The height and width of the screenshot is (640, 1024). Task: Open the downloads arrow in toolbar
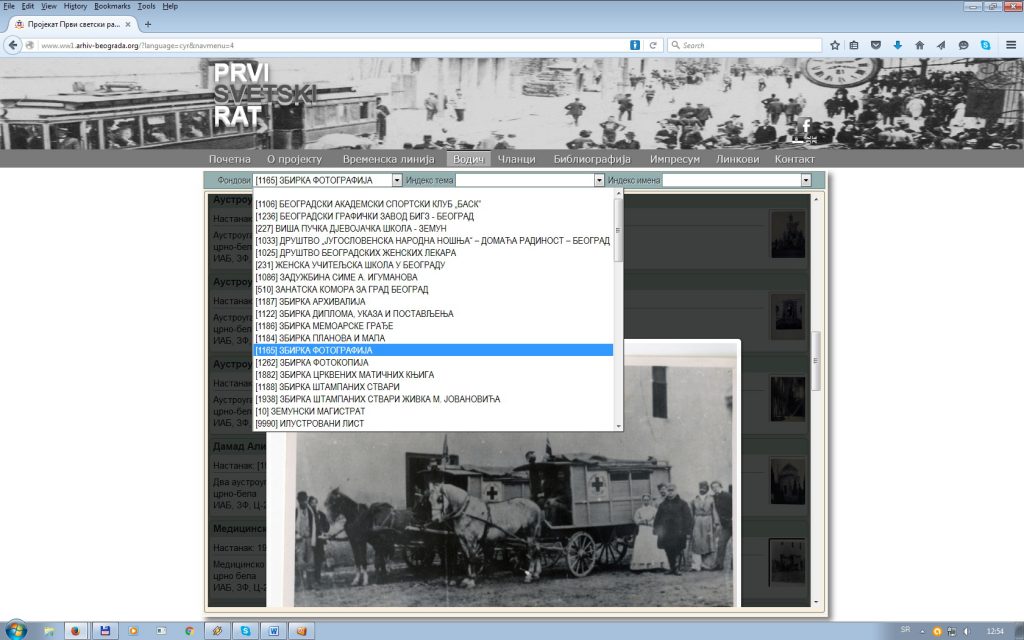(x=897, y=45)
